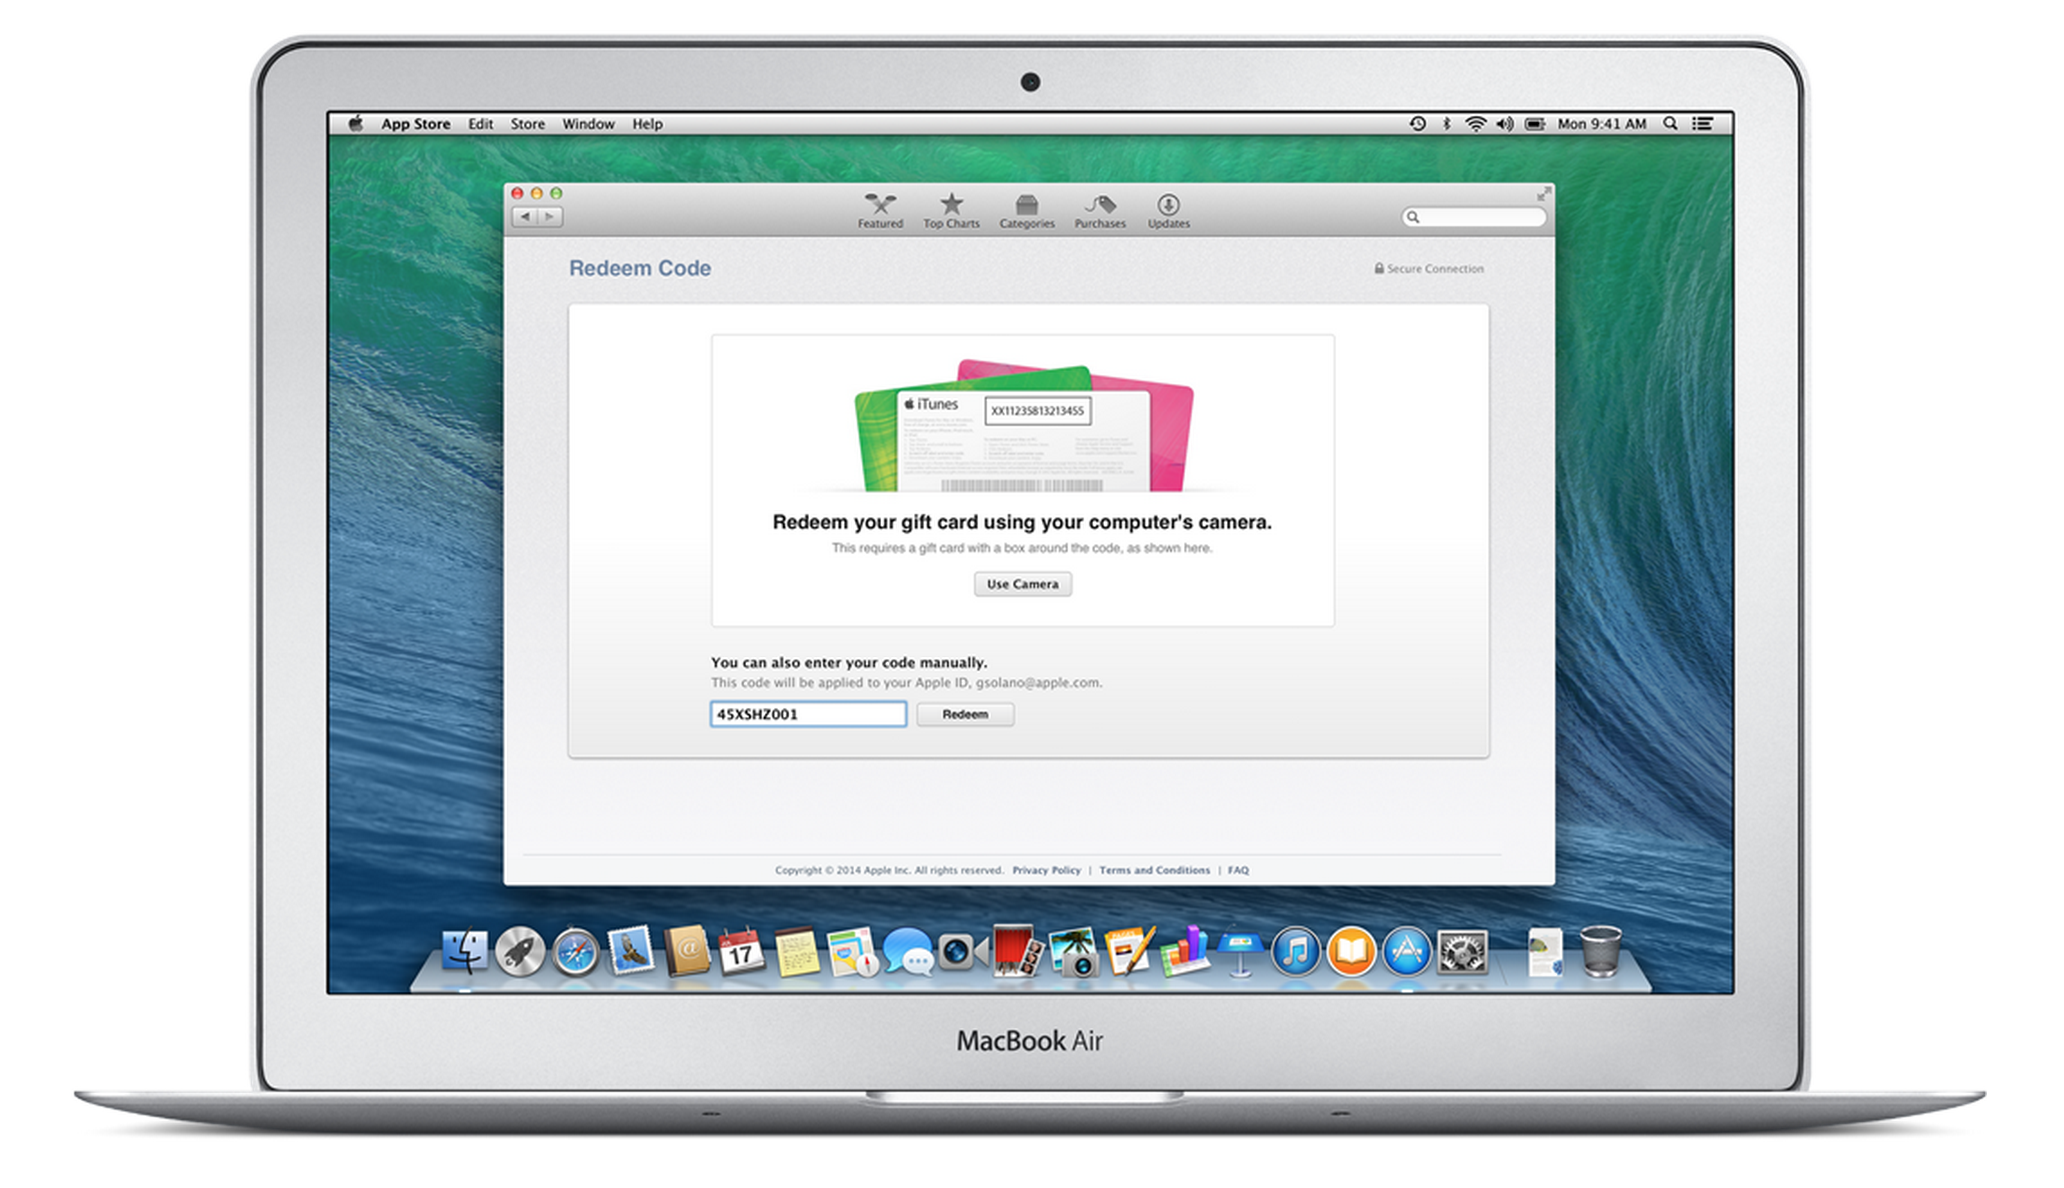The width and height of the screenshot is (2064, 1188).
Task: Launch Safari from the Dock
Action: (576, 952)
